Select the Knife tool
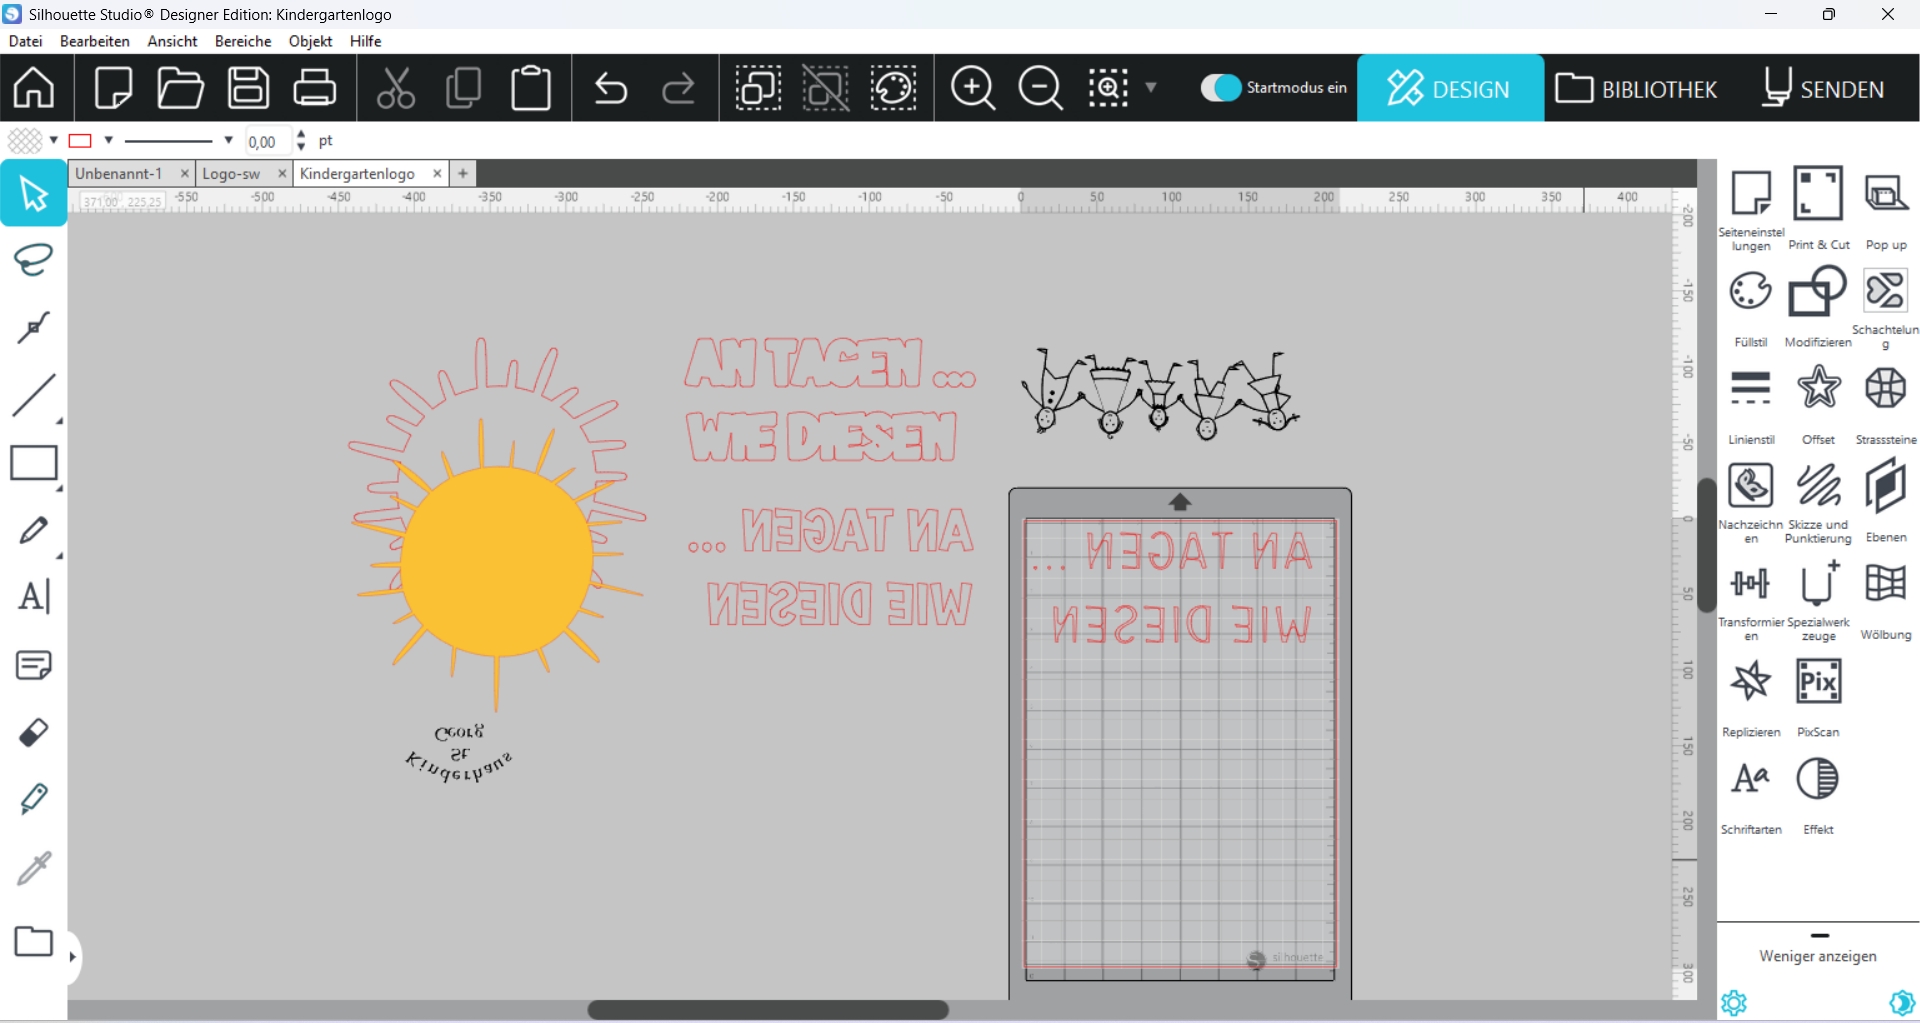The image size is (1920, 1023). click(x=33, y=799)
